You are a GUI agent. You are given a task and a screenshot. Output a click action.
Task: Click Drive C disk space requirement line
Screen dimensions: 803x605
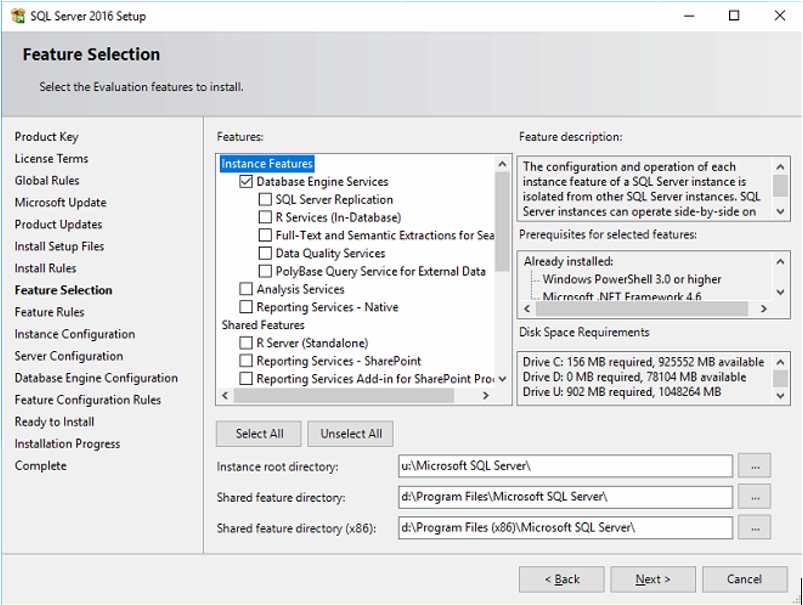(x=643, y=362)
